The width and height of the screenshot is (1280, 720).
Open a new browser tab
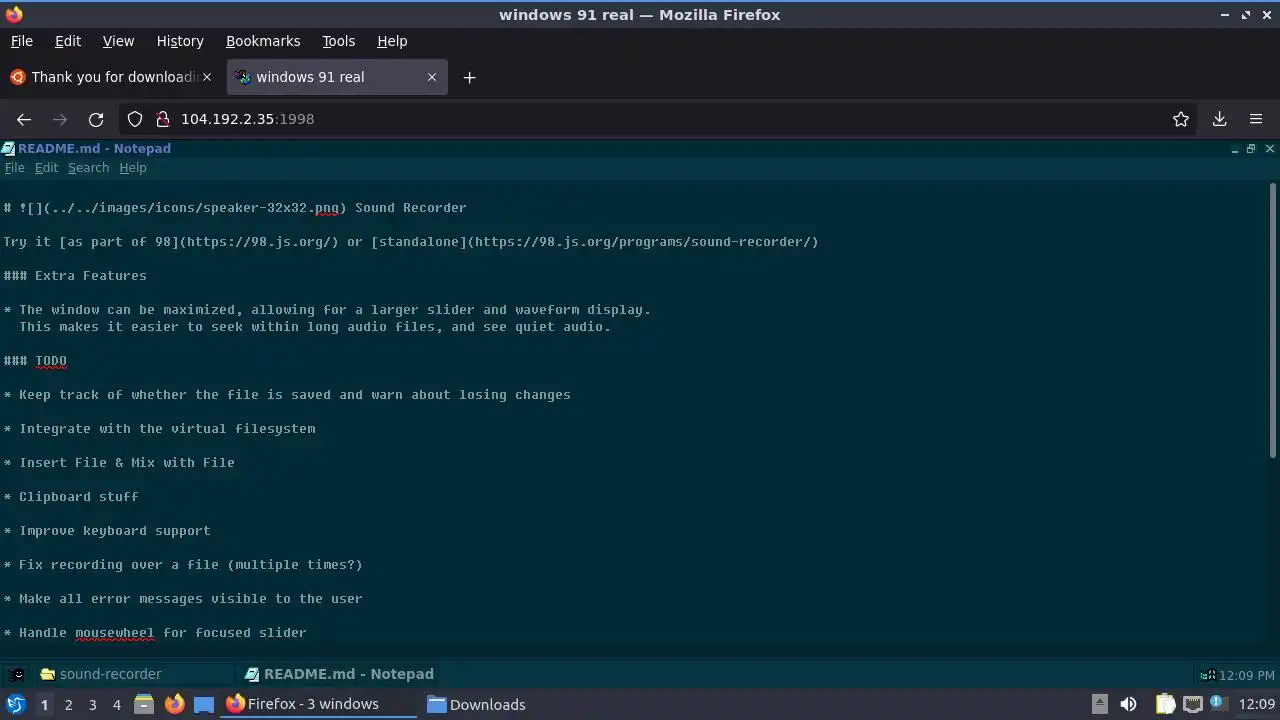click(469, 77)
